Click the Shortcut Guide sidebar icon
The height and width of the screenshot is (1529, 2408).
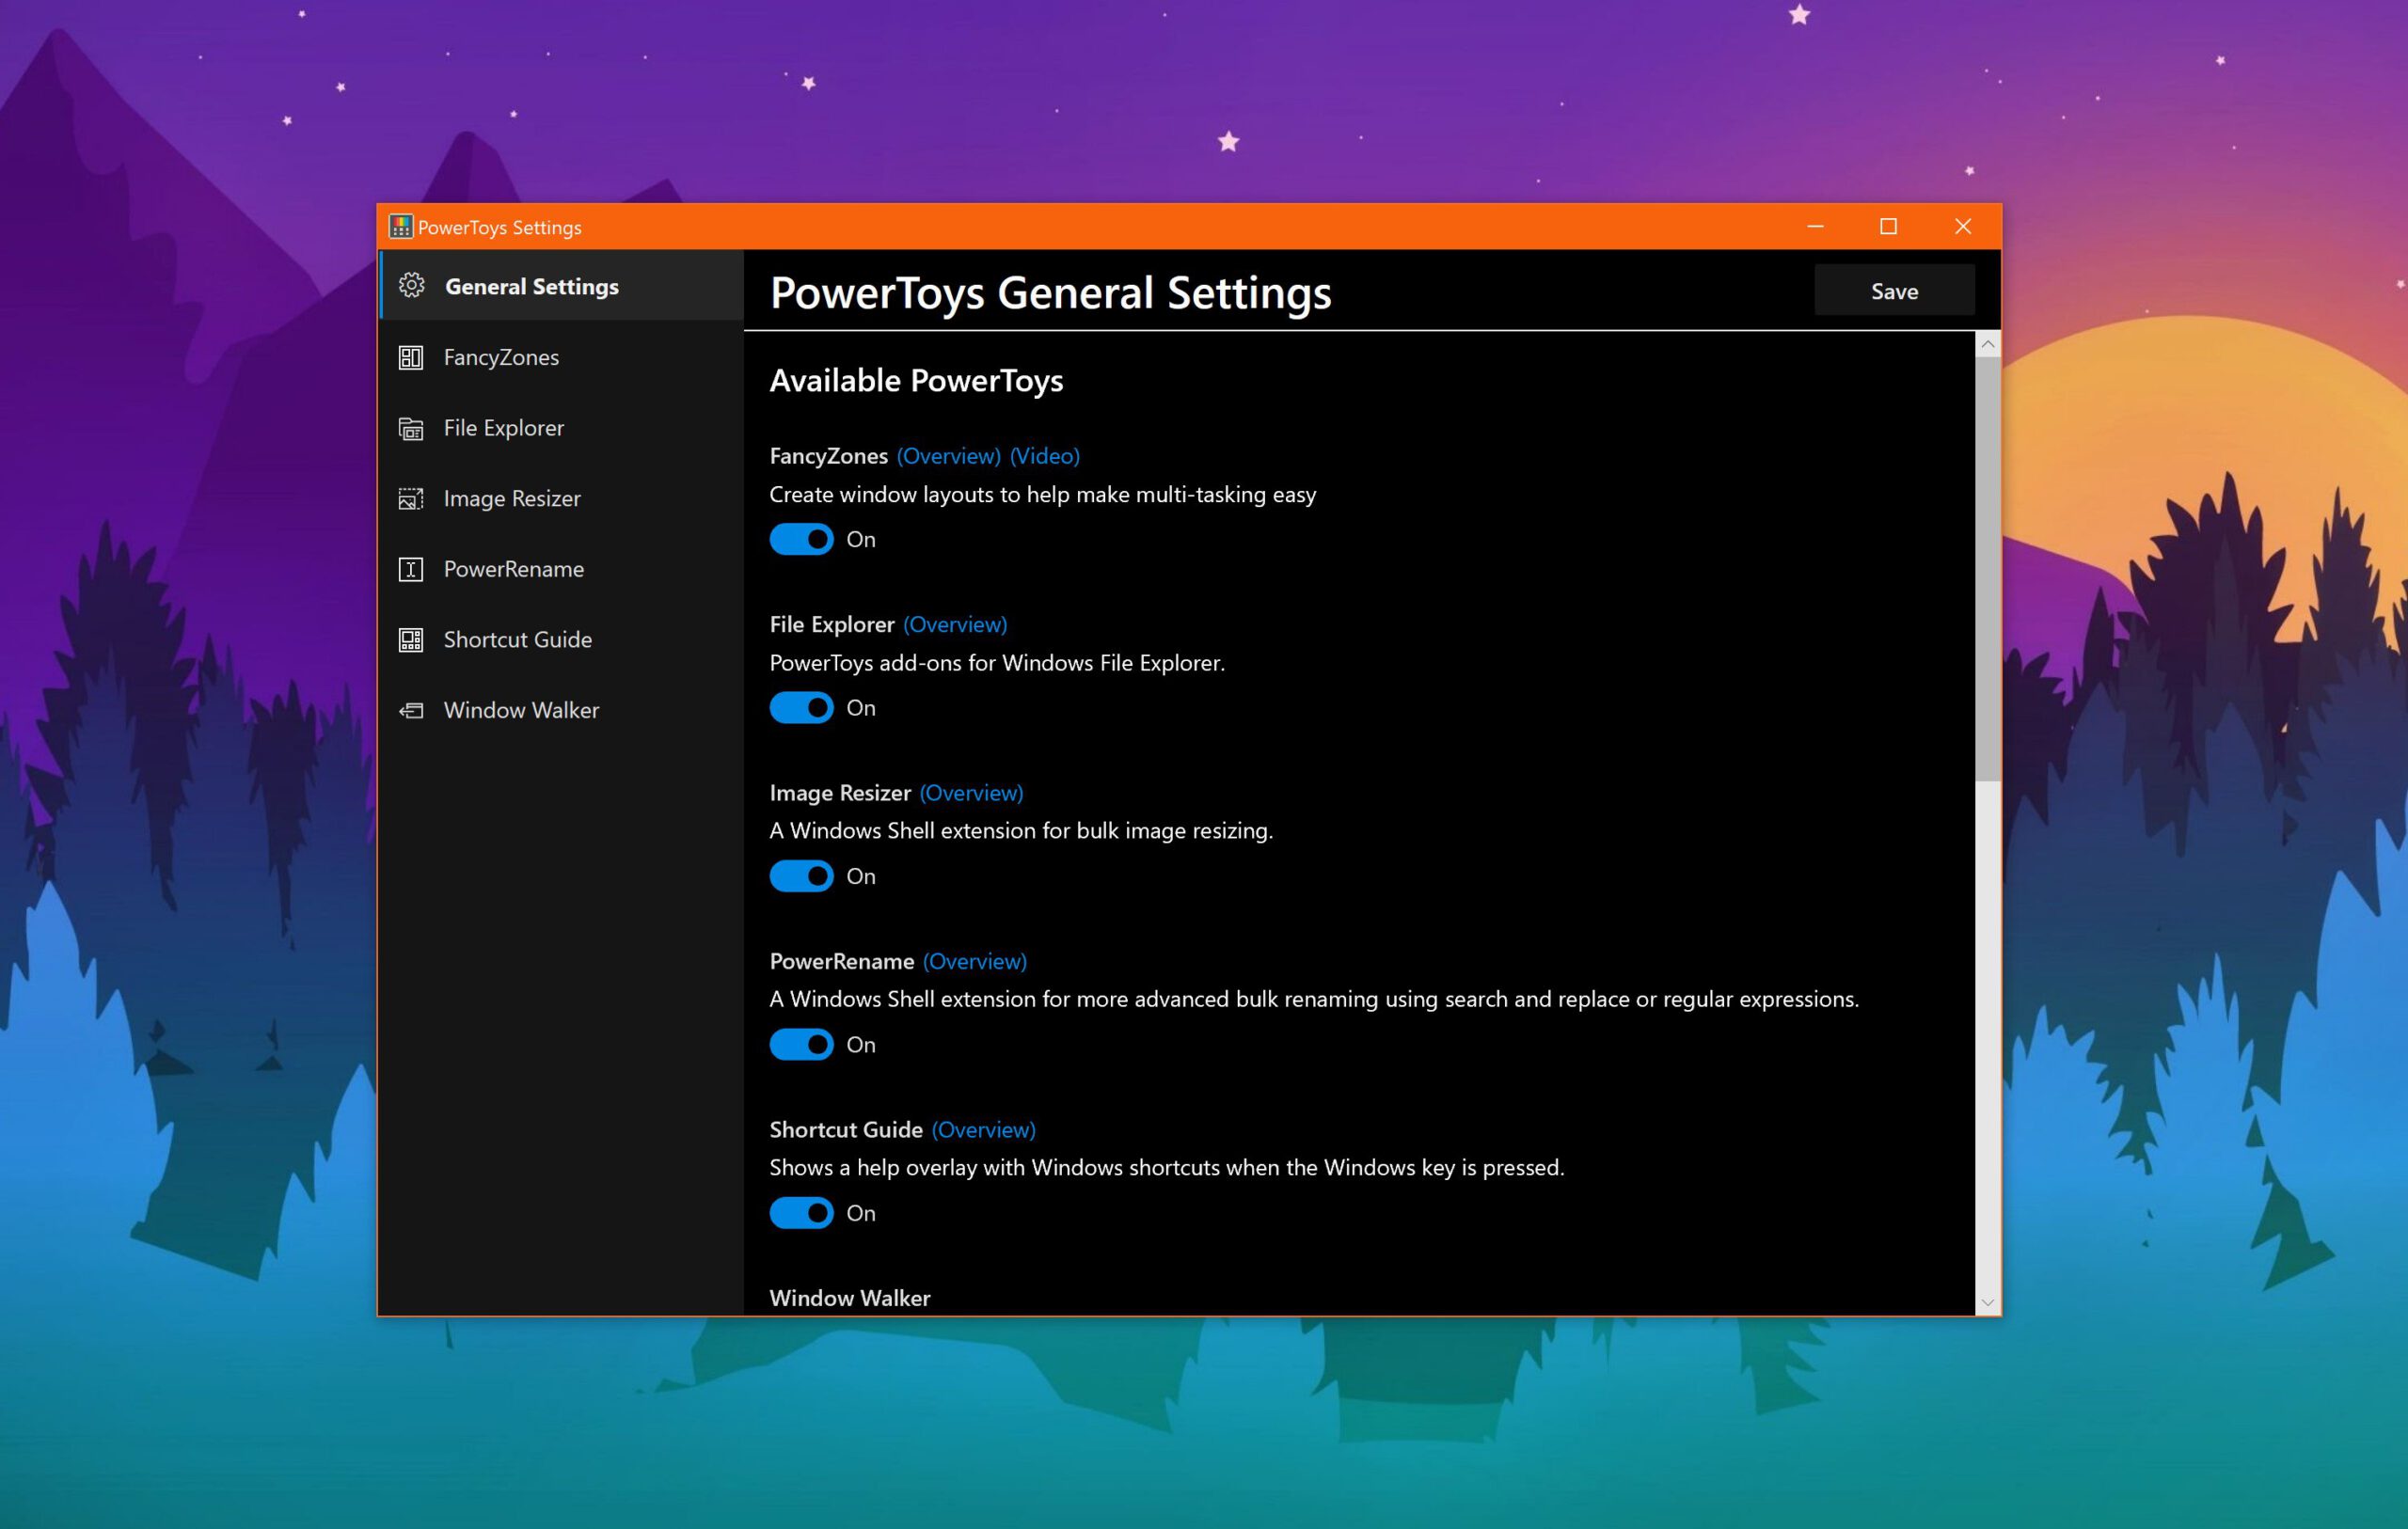[x=411, y=640]
